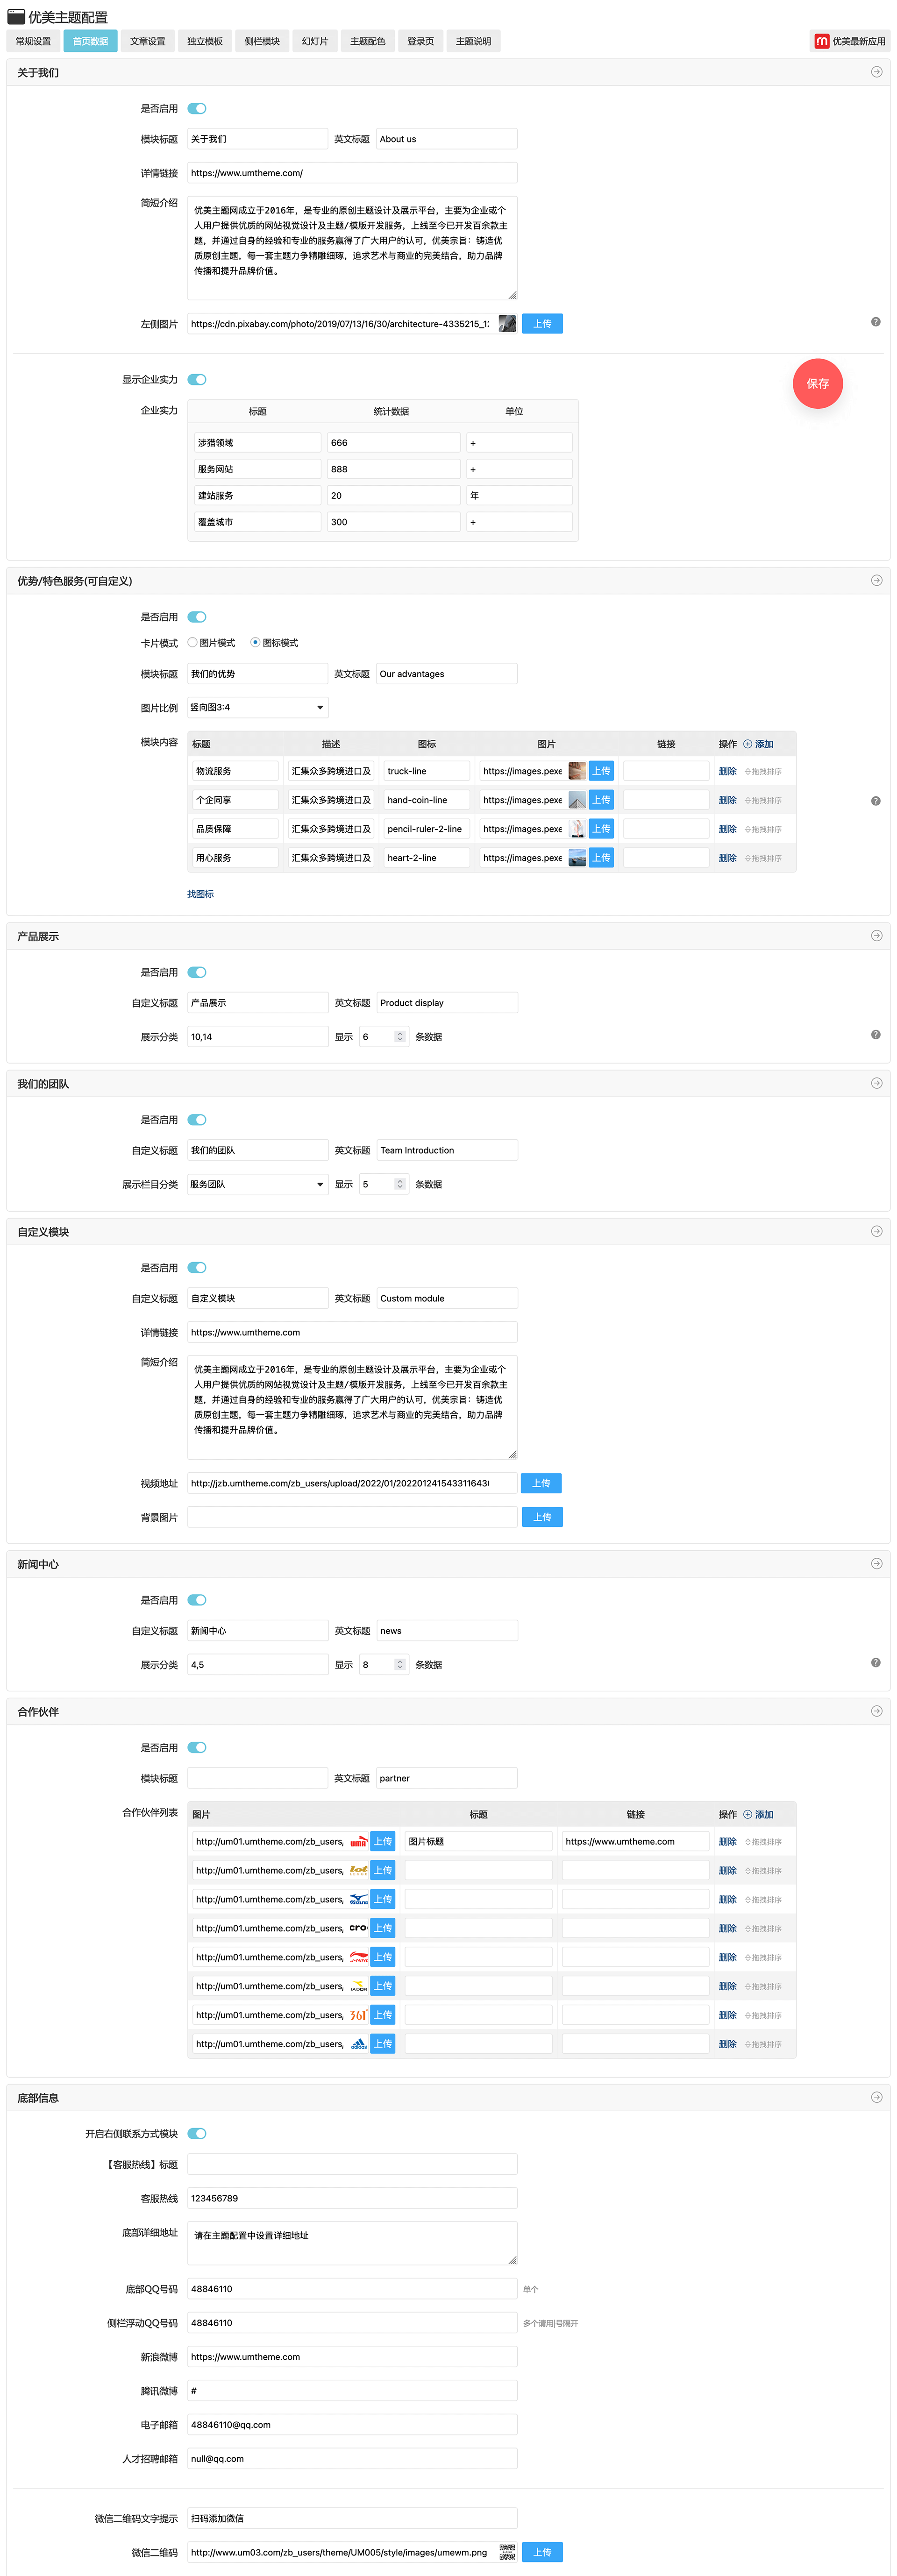Screen dimensions: 897x2576
Task: Click the sort handle for 个企同享 row
Action: [763, 800]
